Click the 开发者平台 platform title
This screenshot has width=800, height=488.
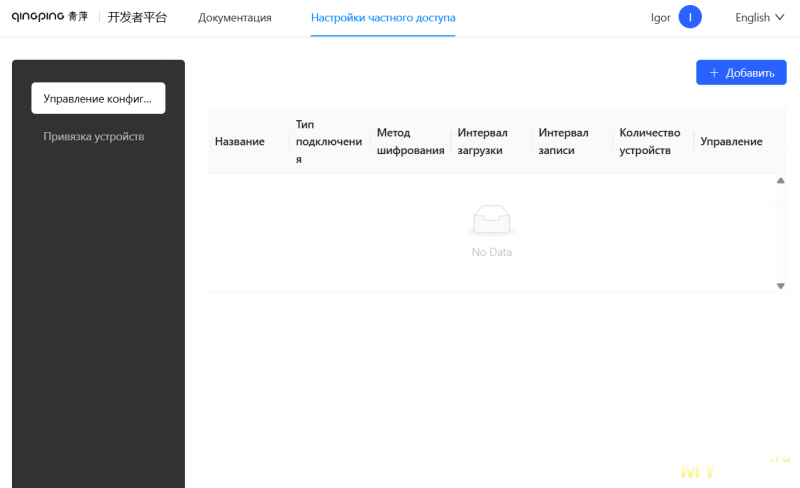coord(137,17)
